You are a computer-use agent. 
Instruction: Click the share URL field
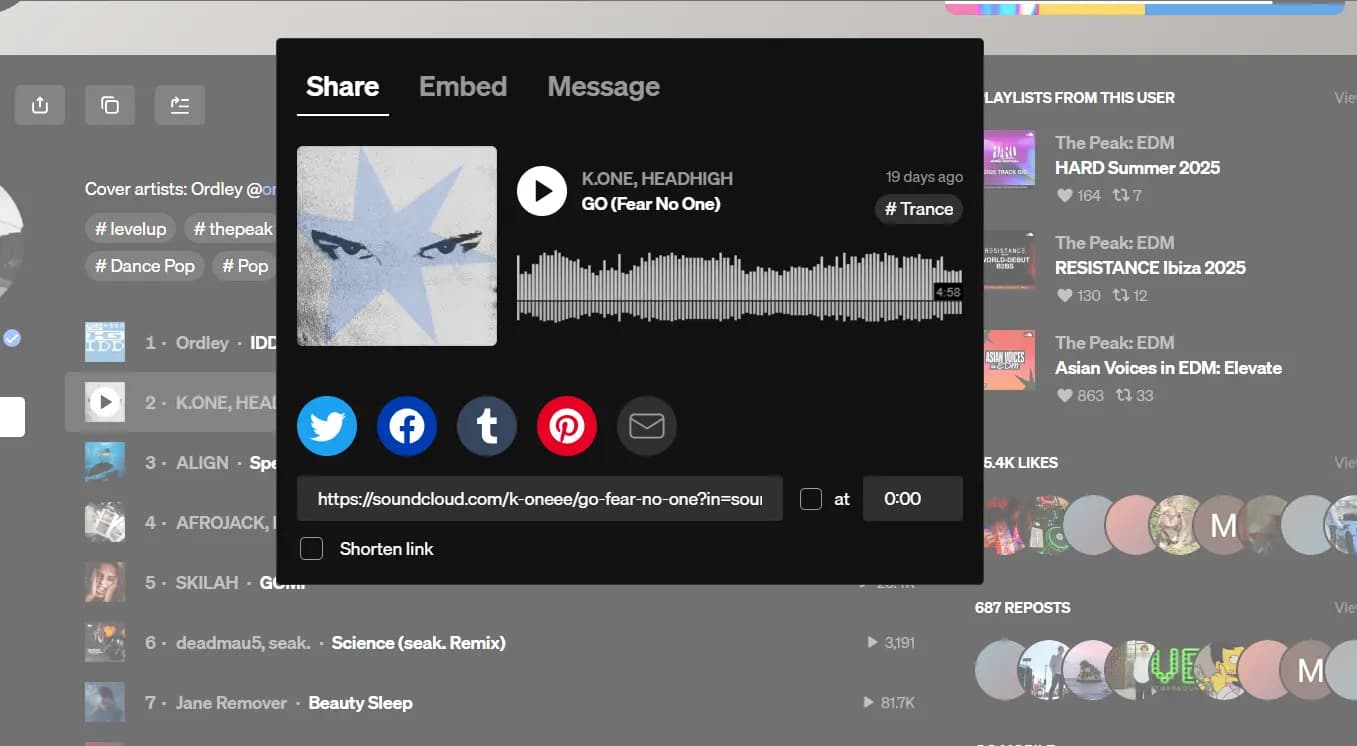tap(540, 499)
